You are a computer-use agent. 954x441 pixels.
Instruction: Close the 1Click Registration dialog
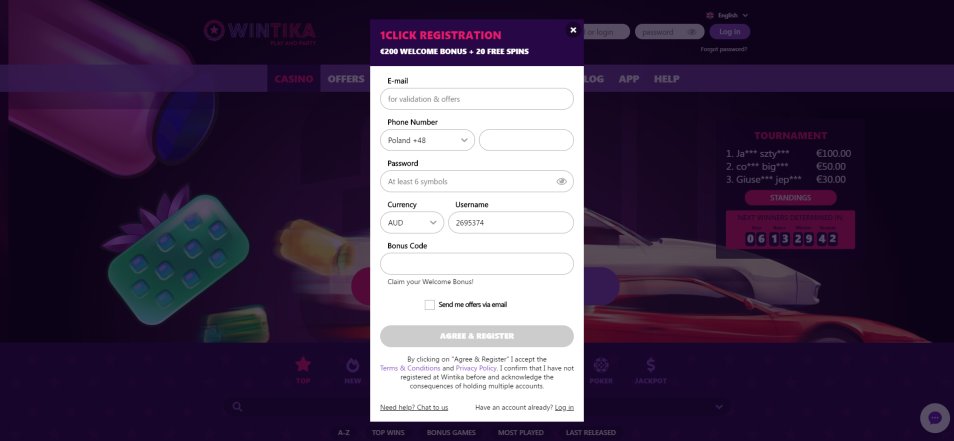(573, 30)
